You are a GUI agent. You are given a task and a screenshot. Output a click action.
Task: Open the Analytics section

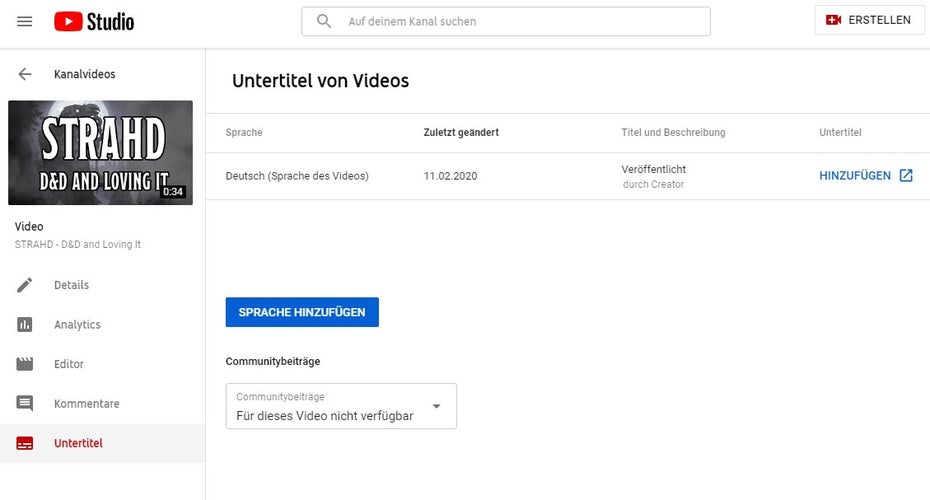click(x=103, y=324)
